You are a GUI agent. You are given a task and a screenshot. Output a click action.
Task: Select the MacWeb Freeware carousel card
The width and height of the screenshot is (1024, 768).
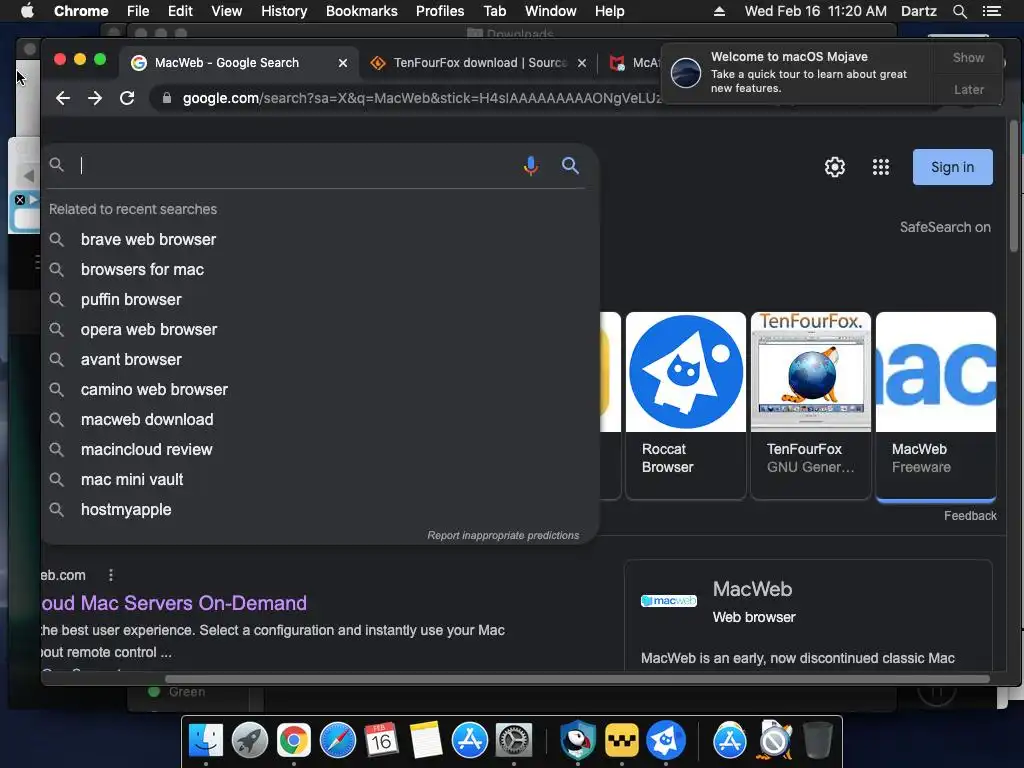pos(936,405)
